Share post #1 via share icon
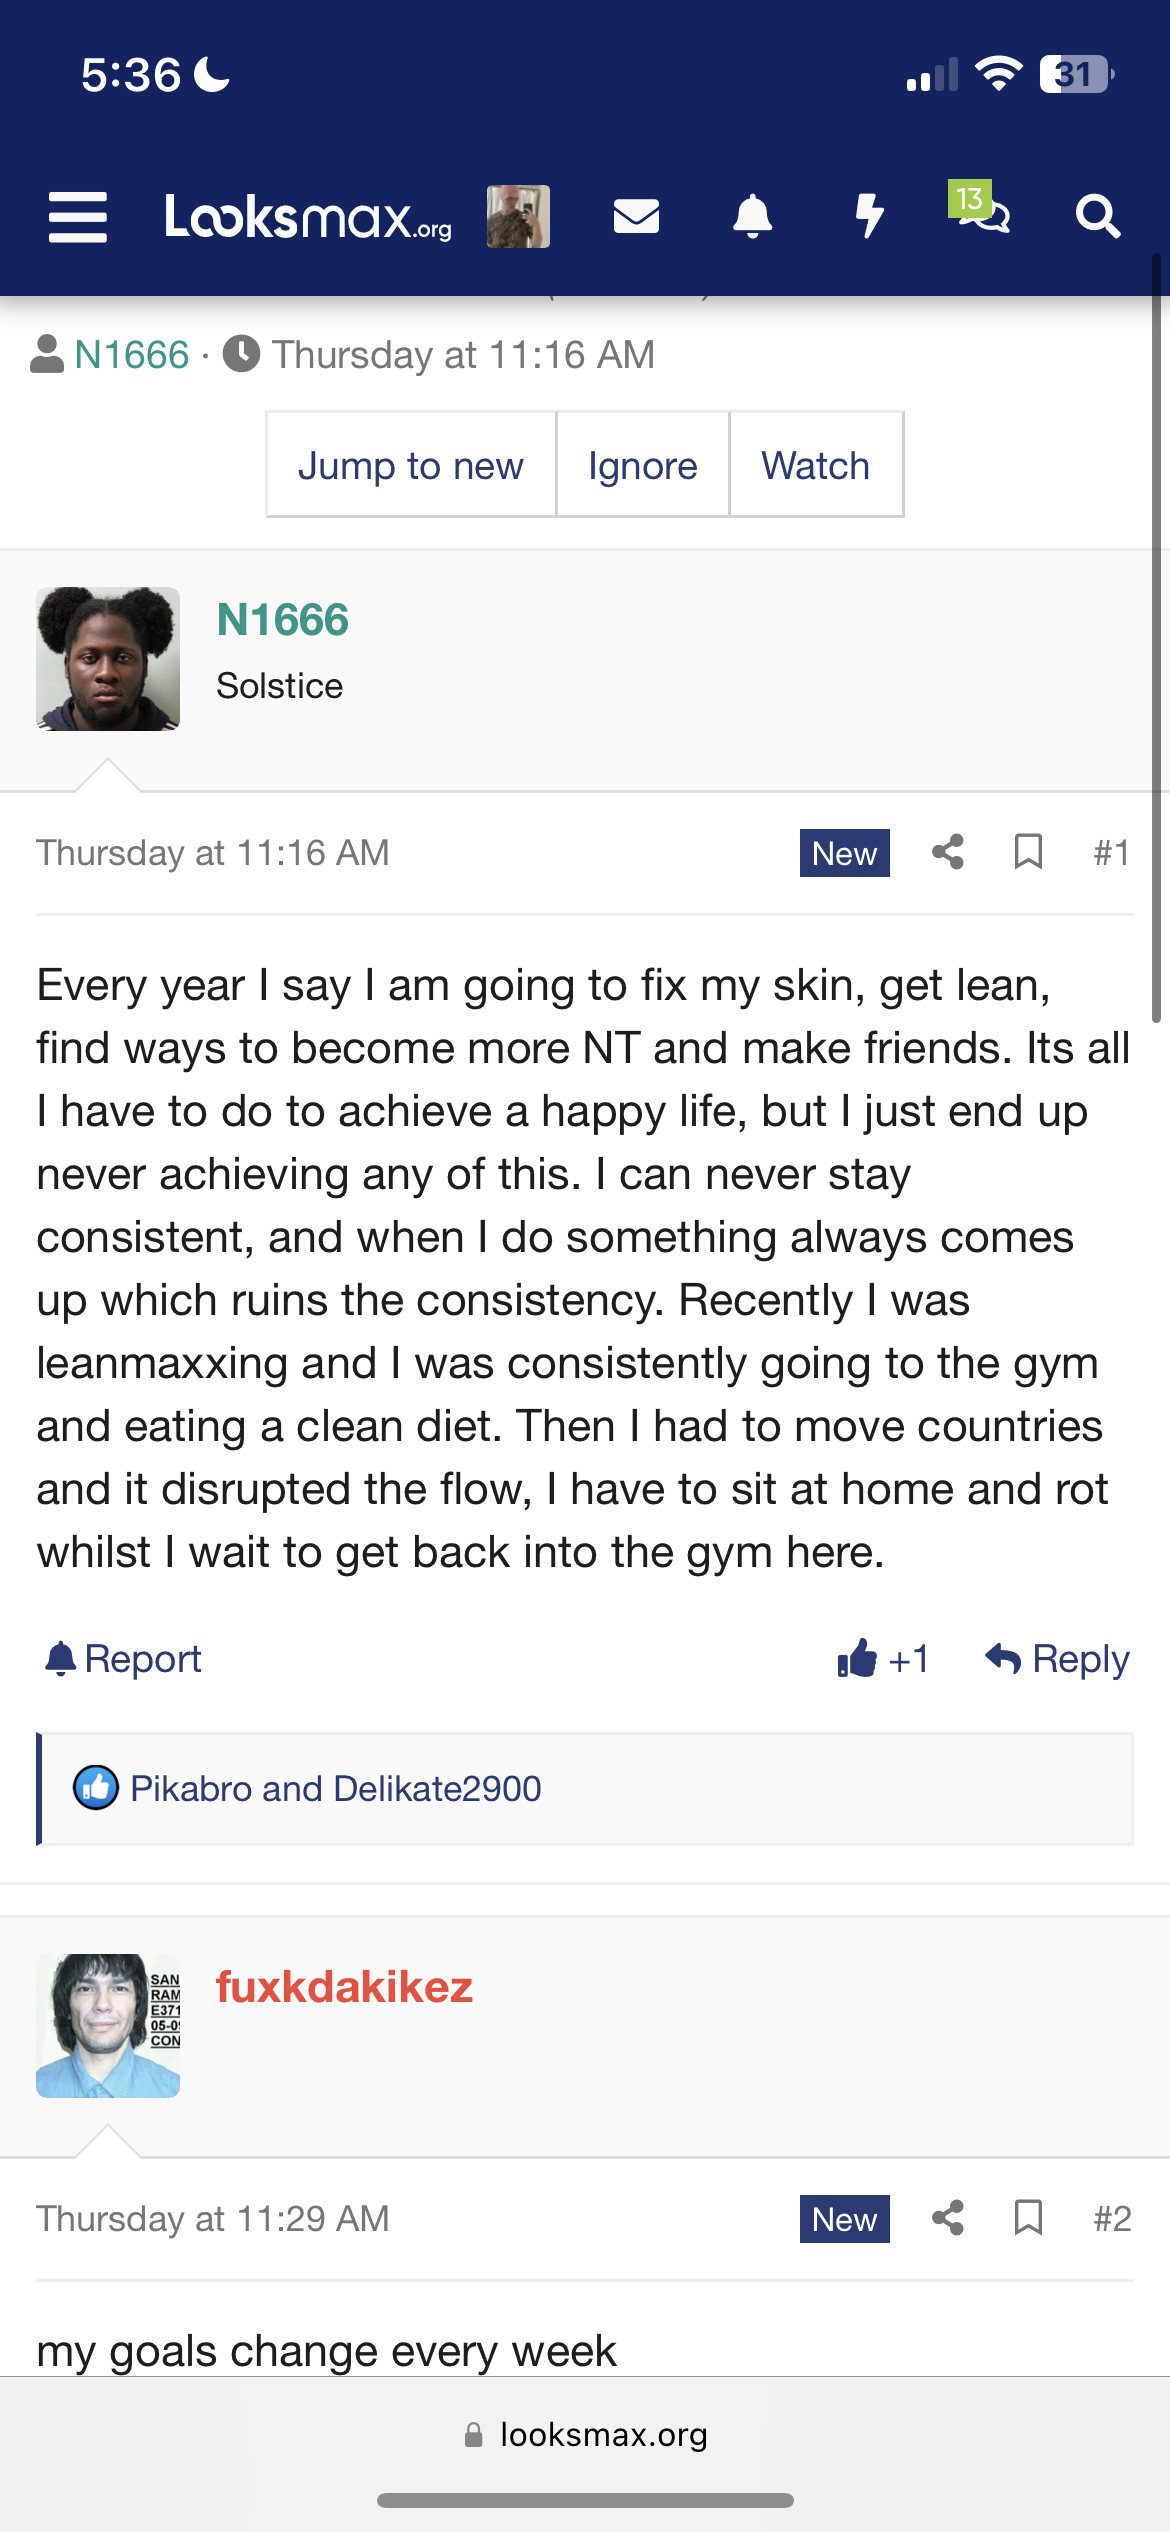The height and width of the screenshot is (2532, 1170). tap(948, 852)
